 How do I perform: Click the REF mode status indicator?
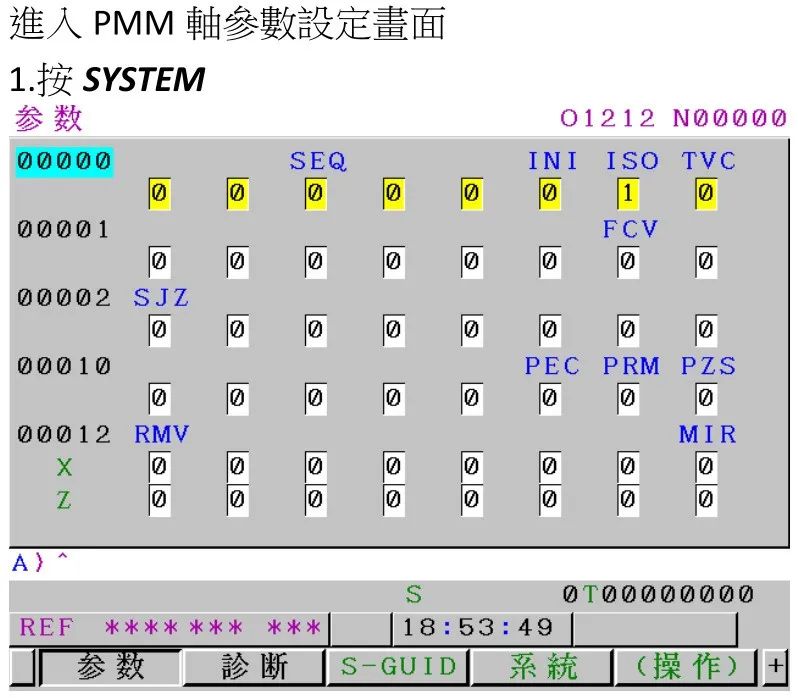[x=46, y=627]
